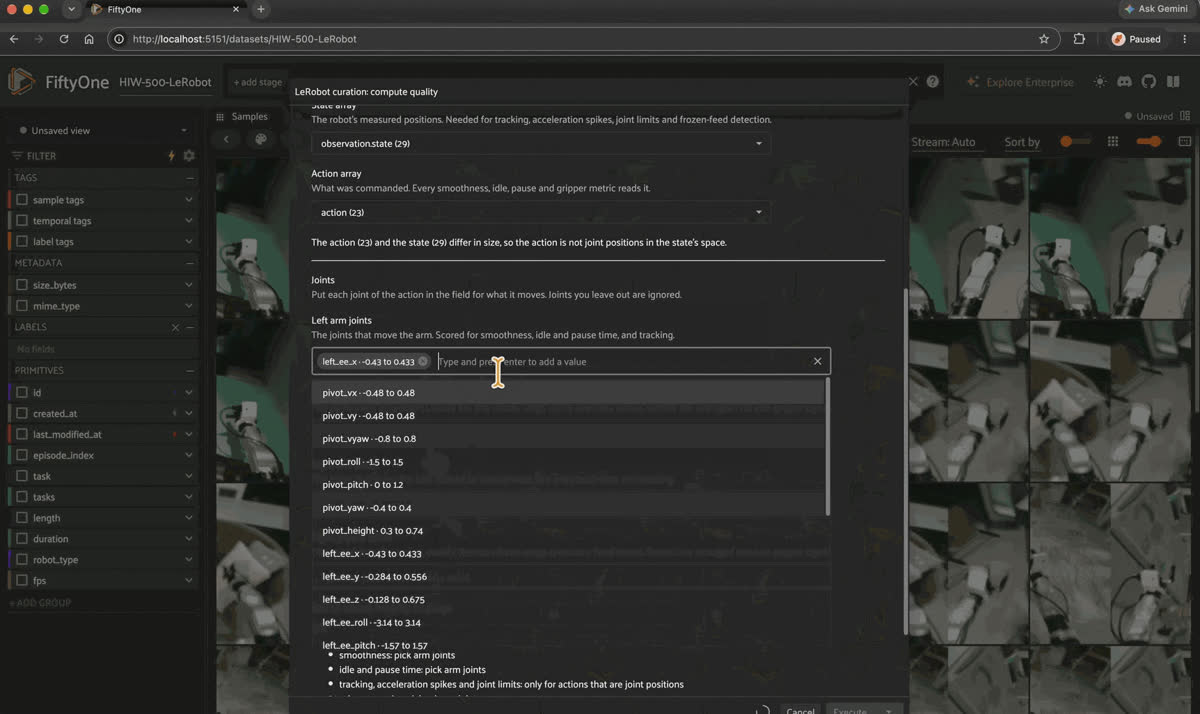Switch to the Samples tab
This screenshot has height=714, width=1200.
tap(241, 117)
